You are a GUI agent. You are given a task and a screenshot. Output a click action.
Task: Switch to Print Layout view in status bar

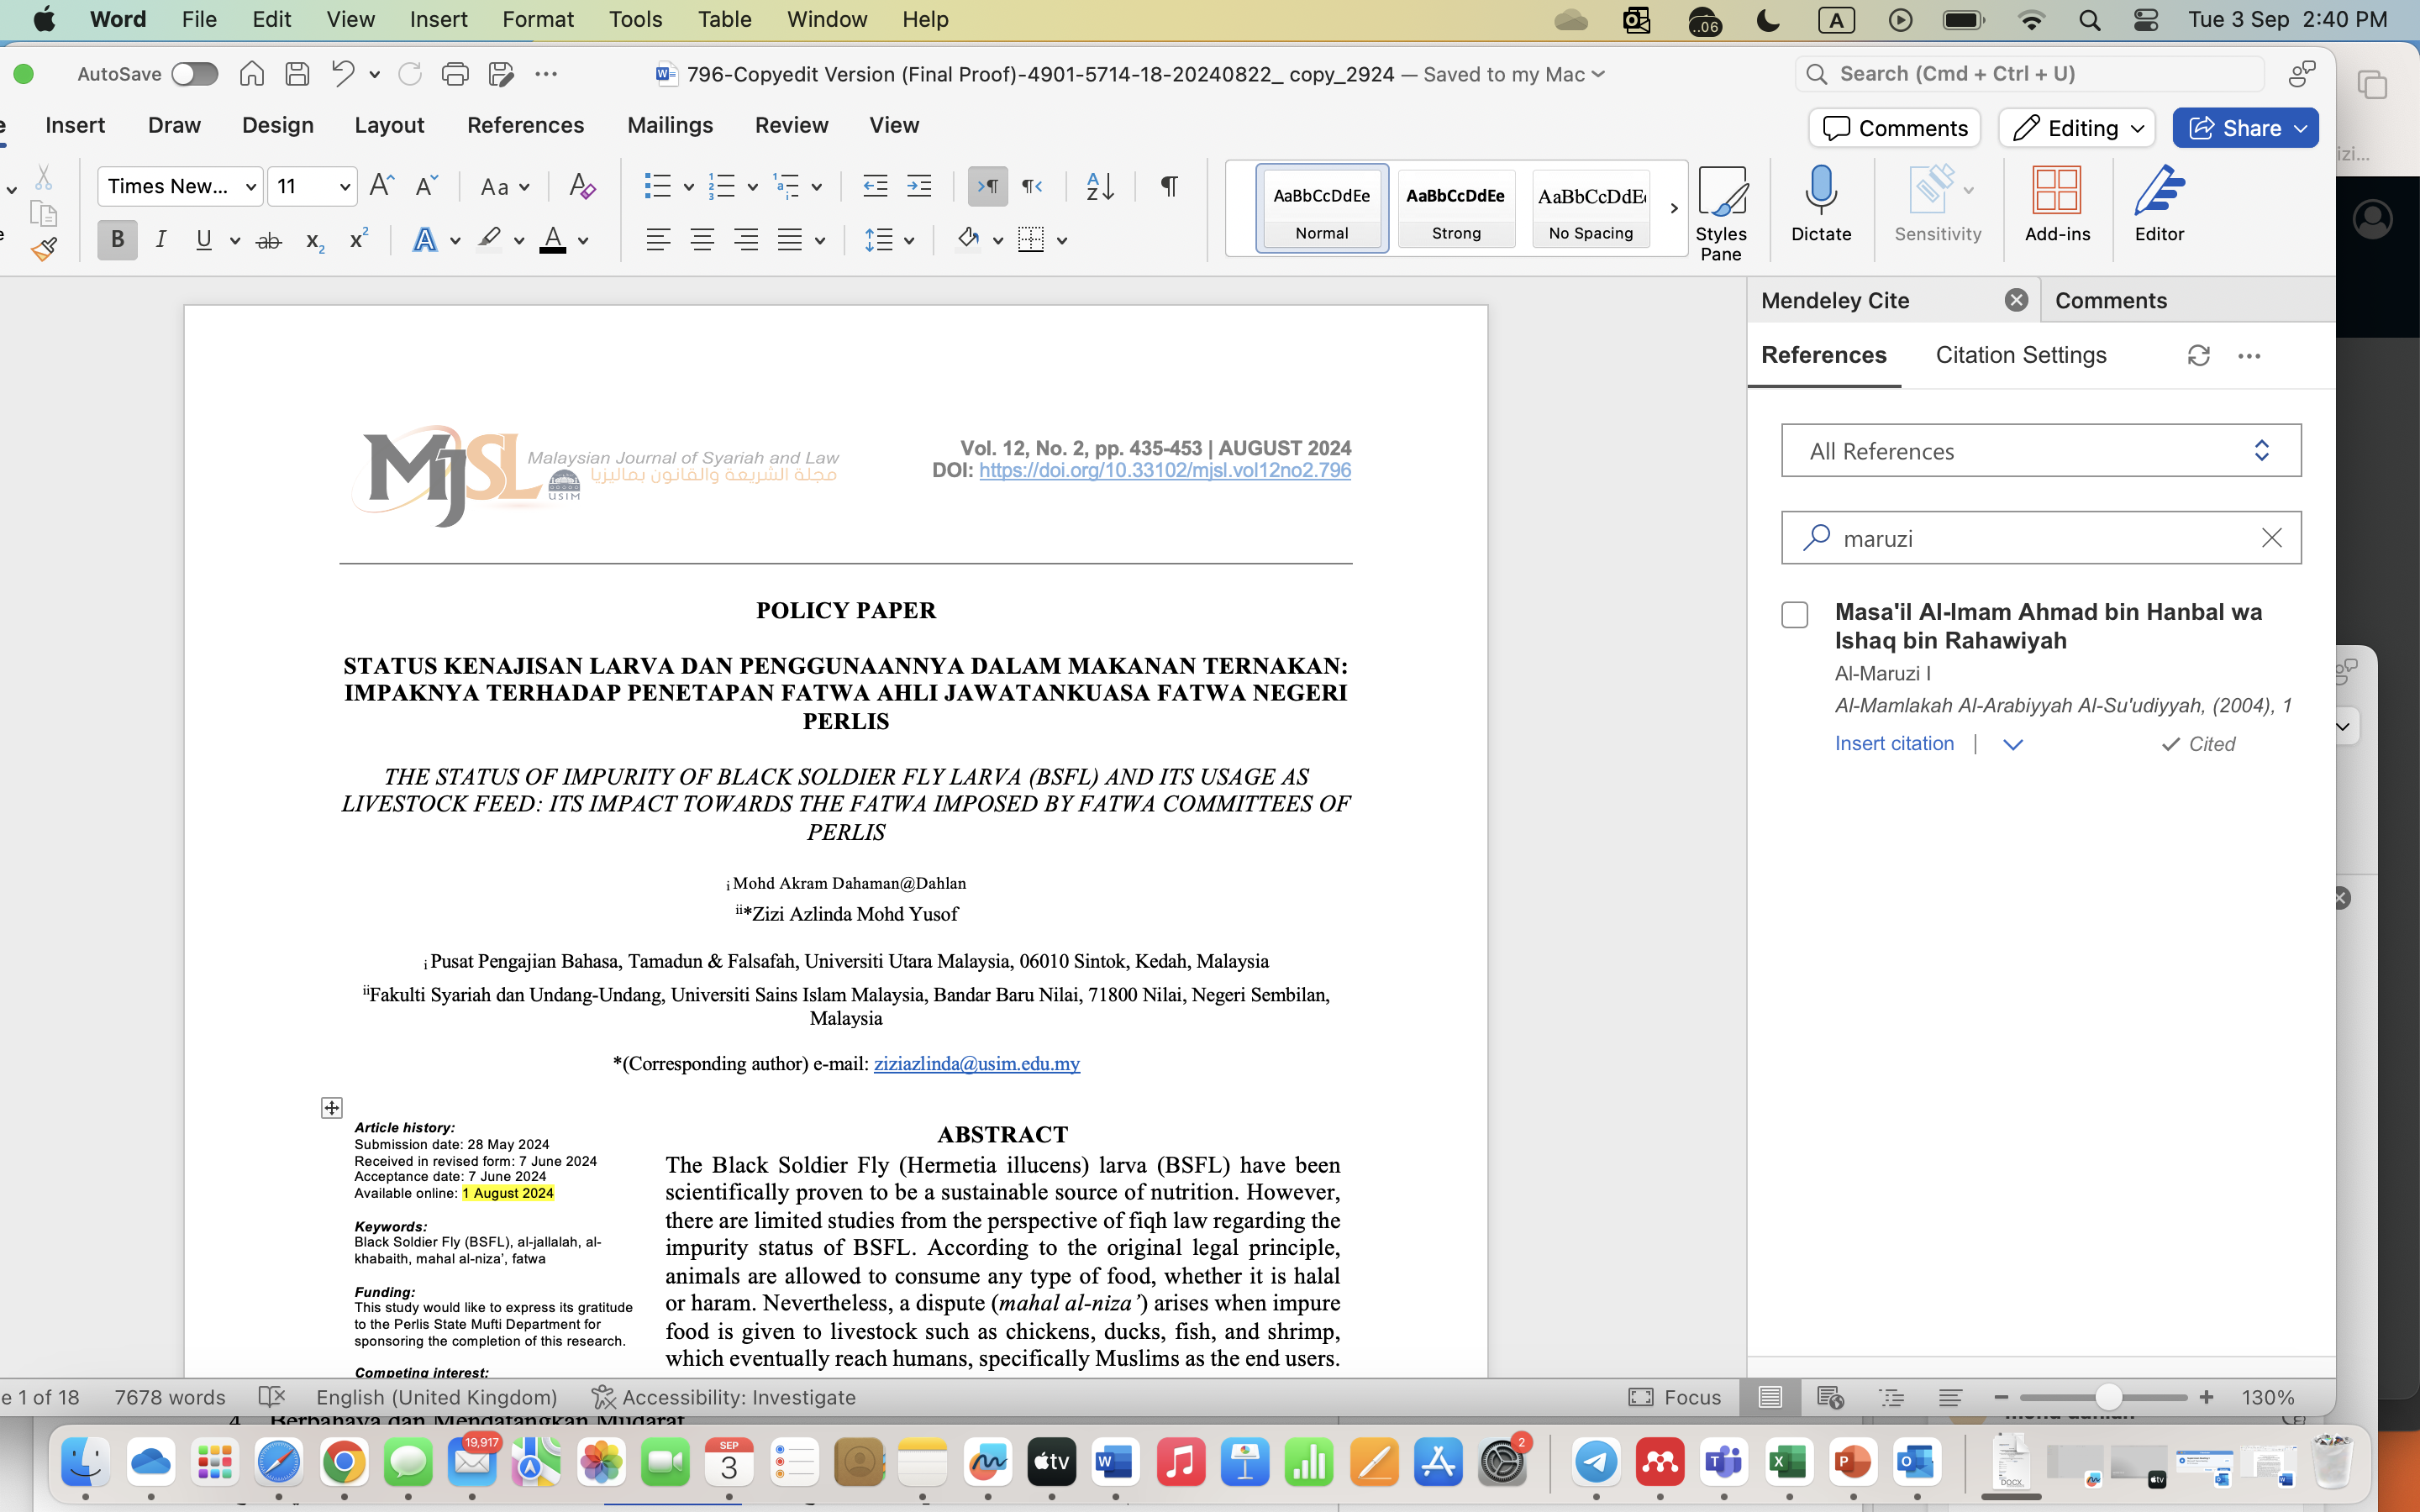(x=1770, y=1397)
